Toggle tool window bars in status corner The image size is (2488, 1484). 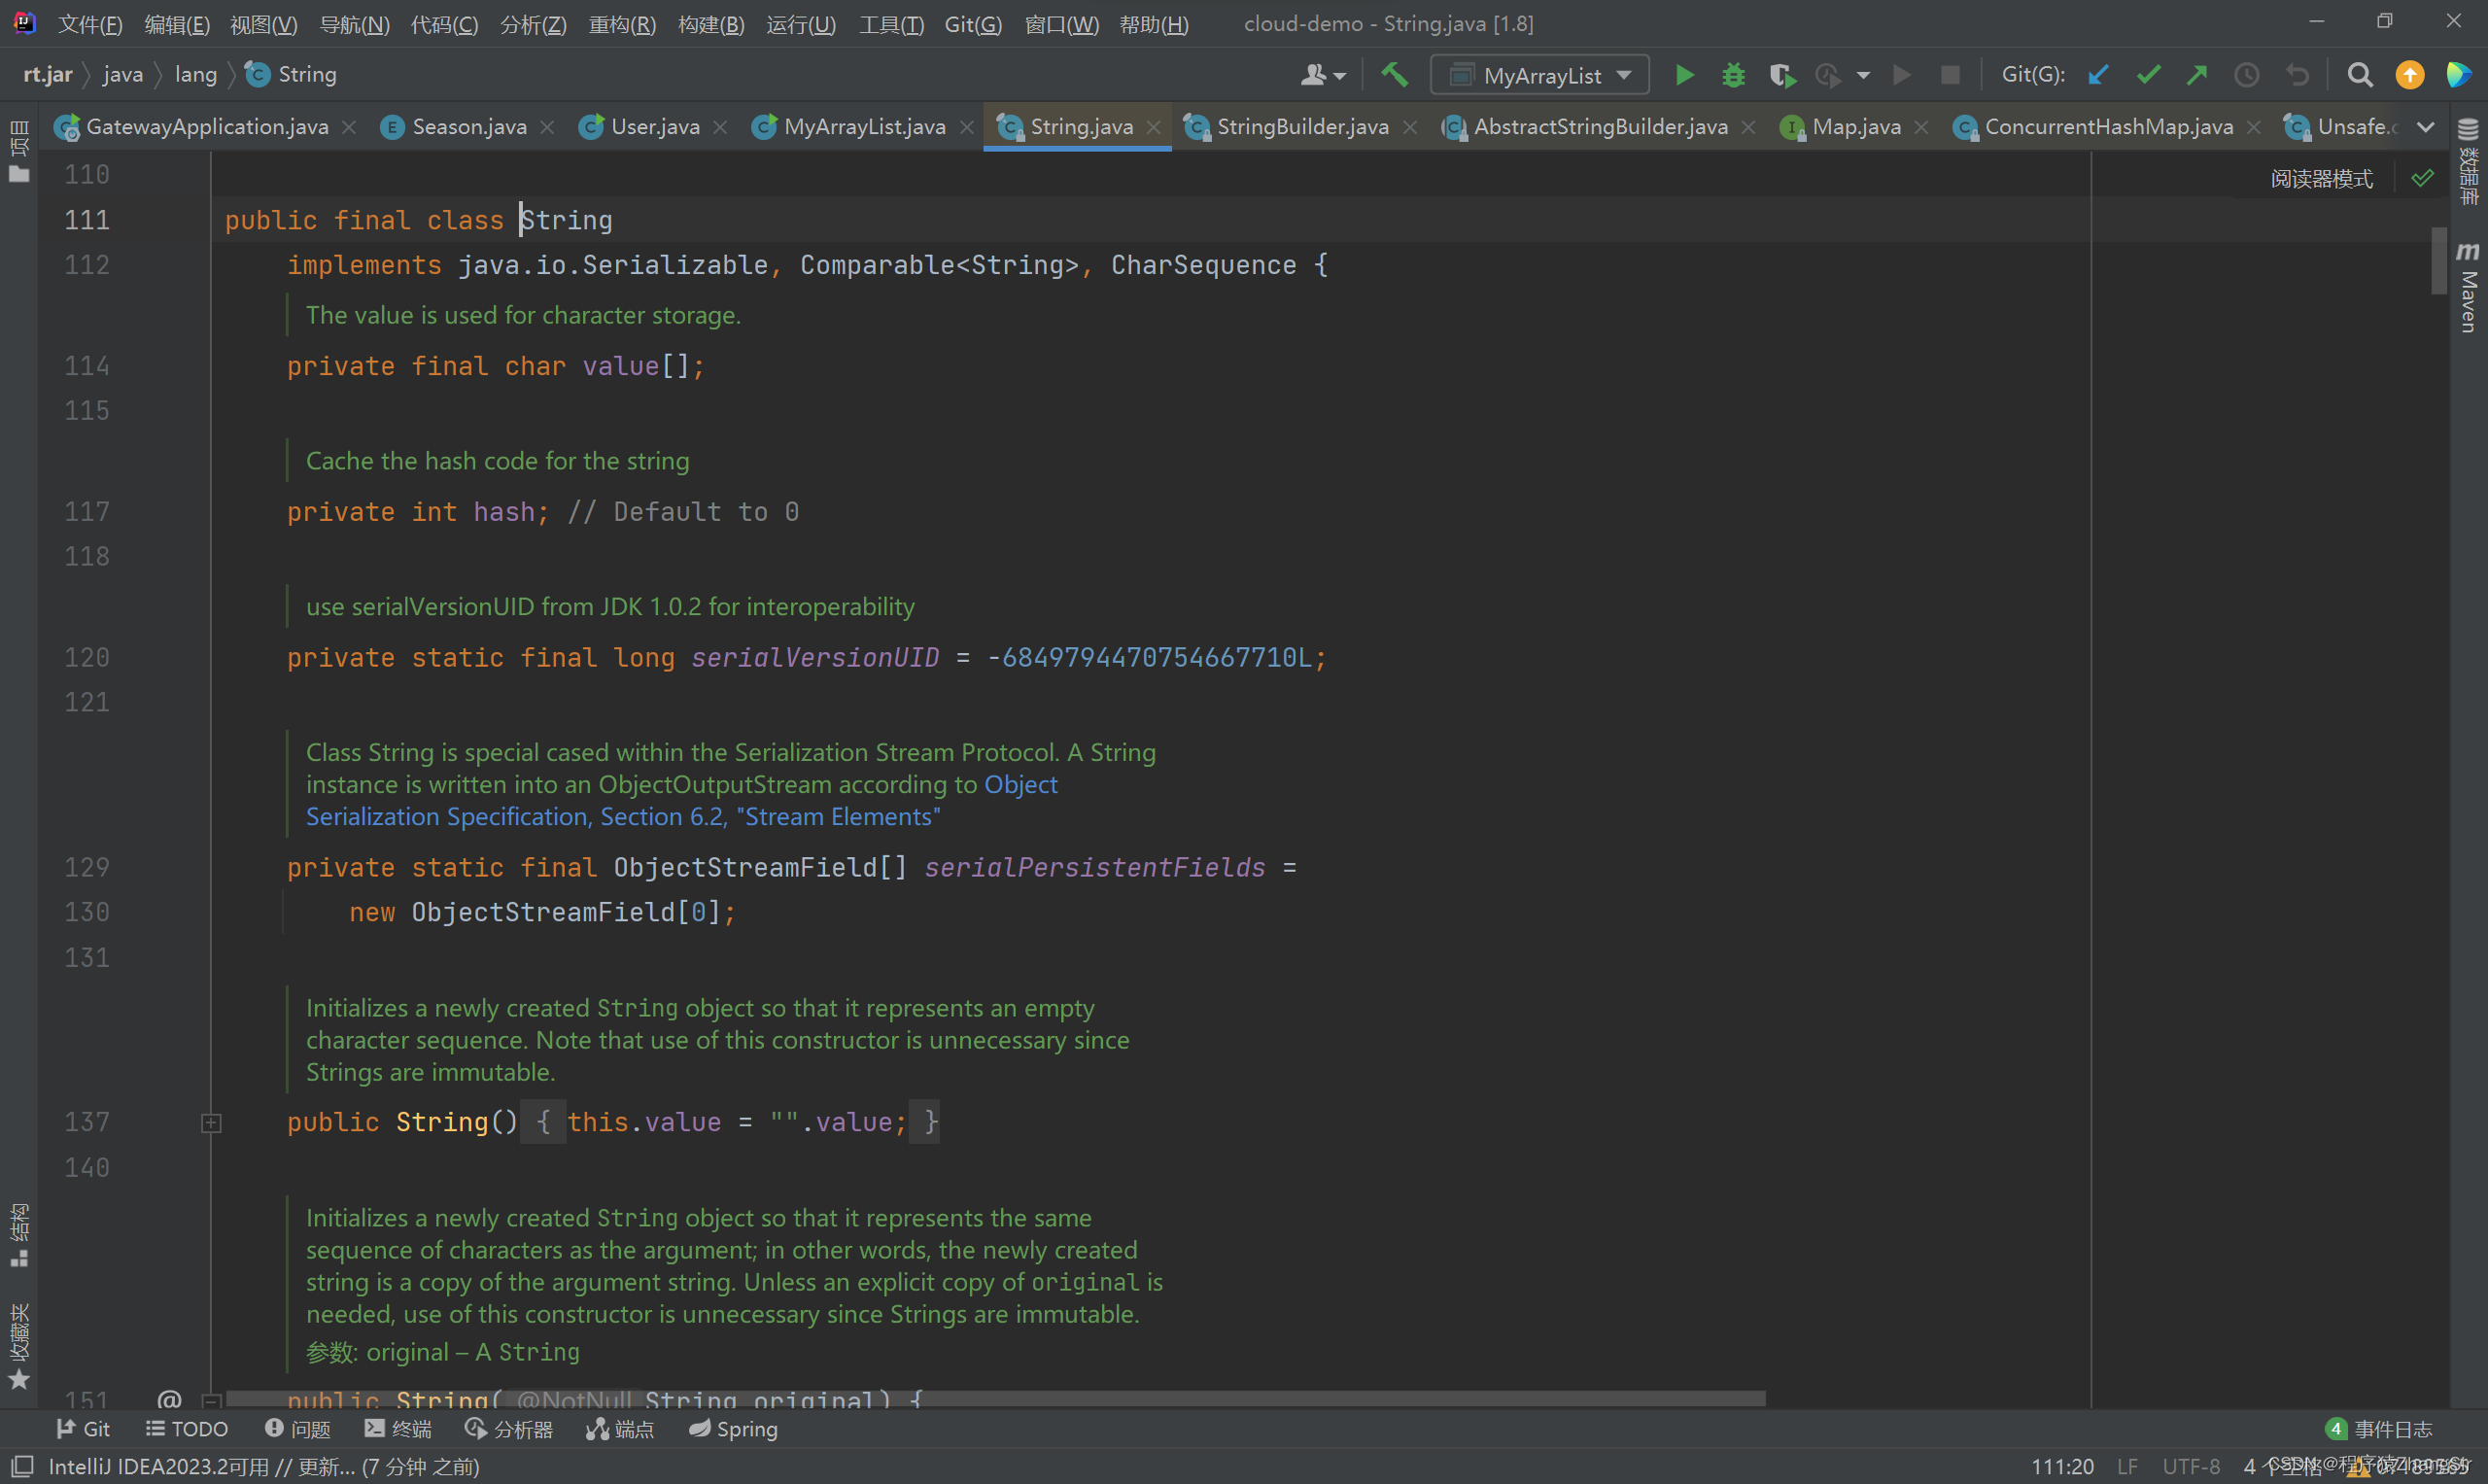(x=22, y=1466)
